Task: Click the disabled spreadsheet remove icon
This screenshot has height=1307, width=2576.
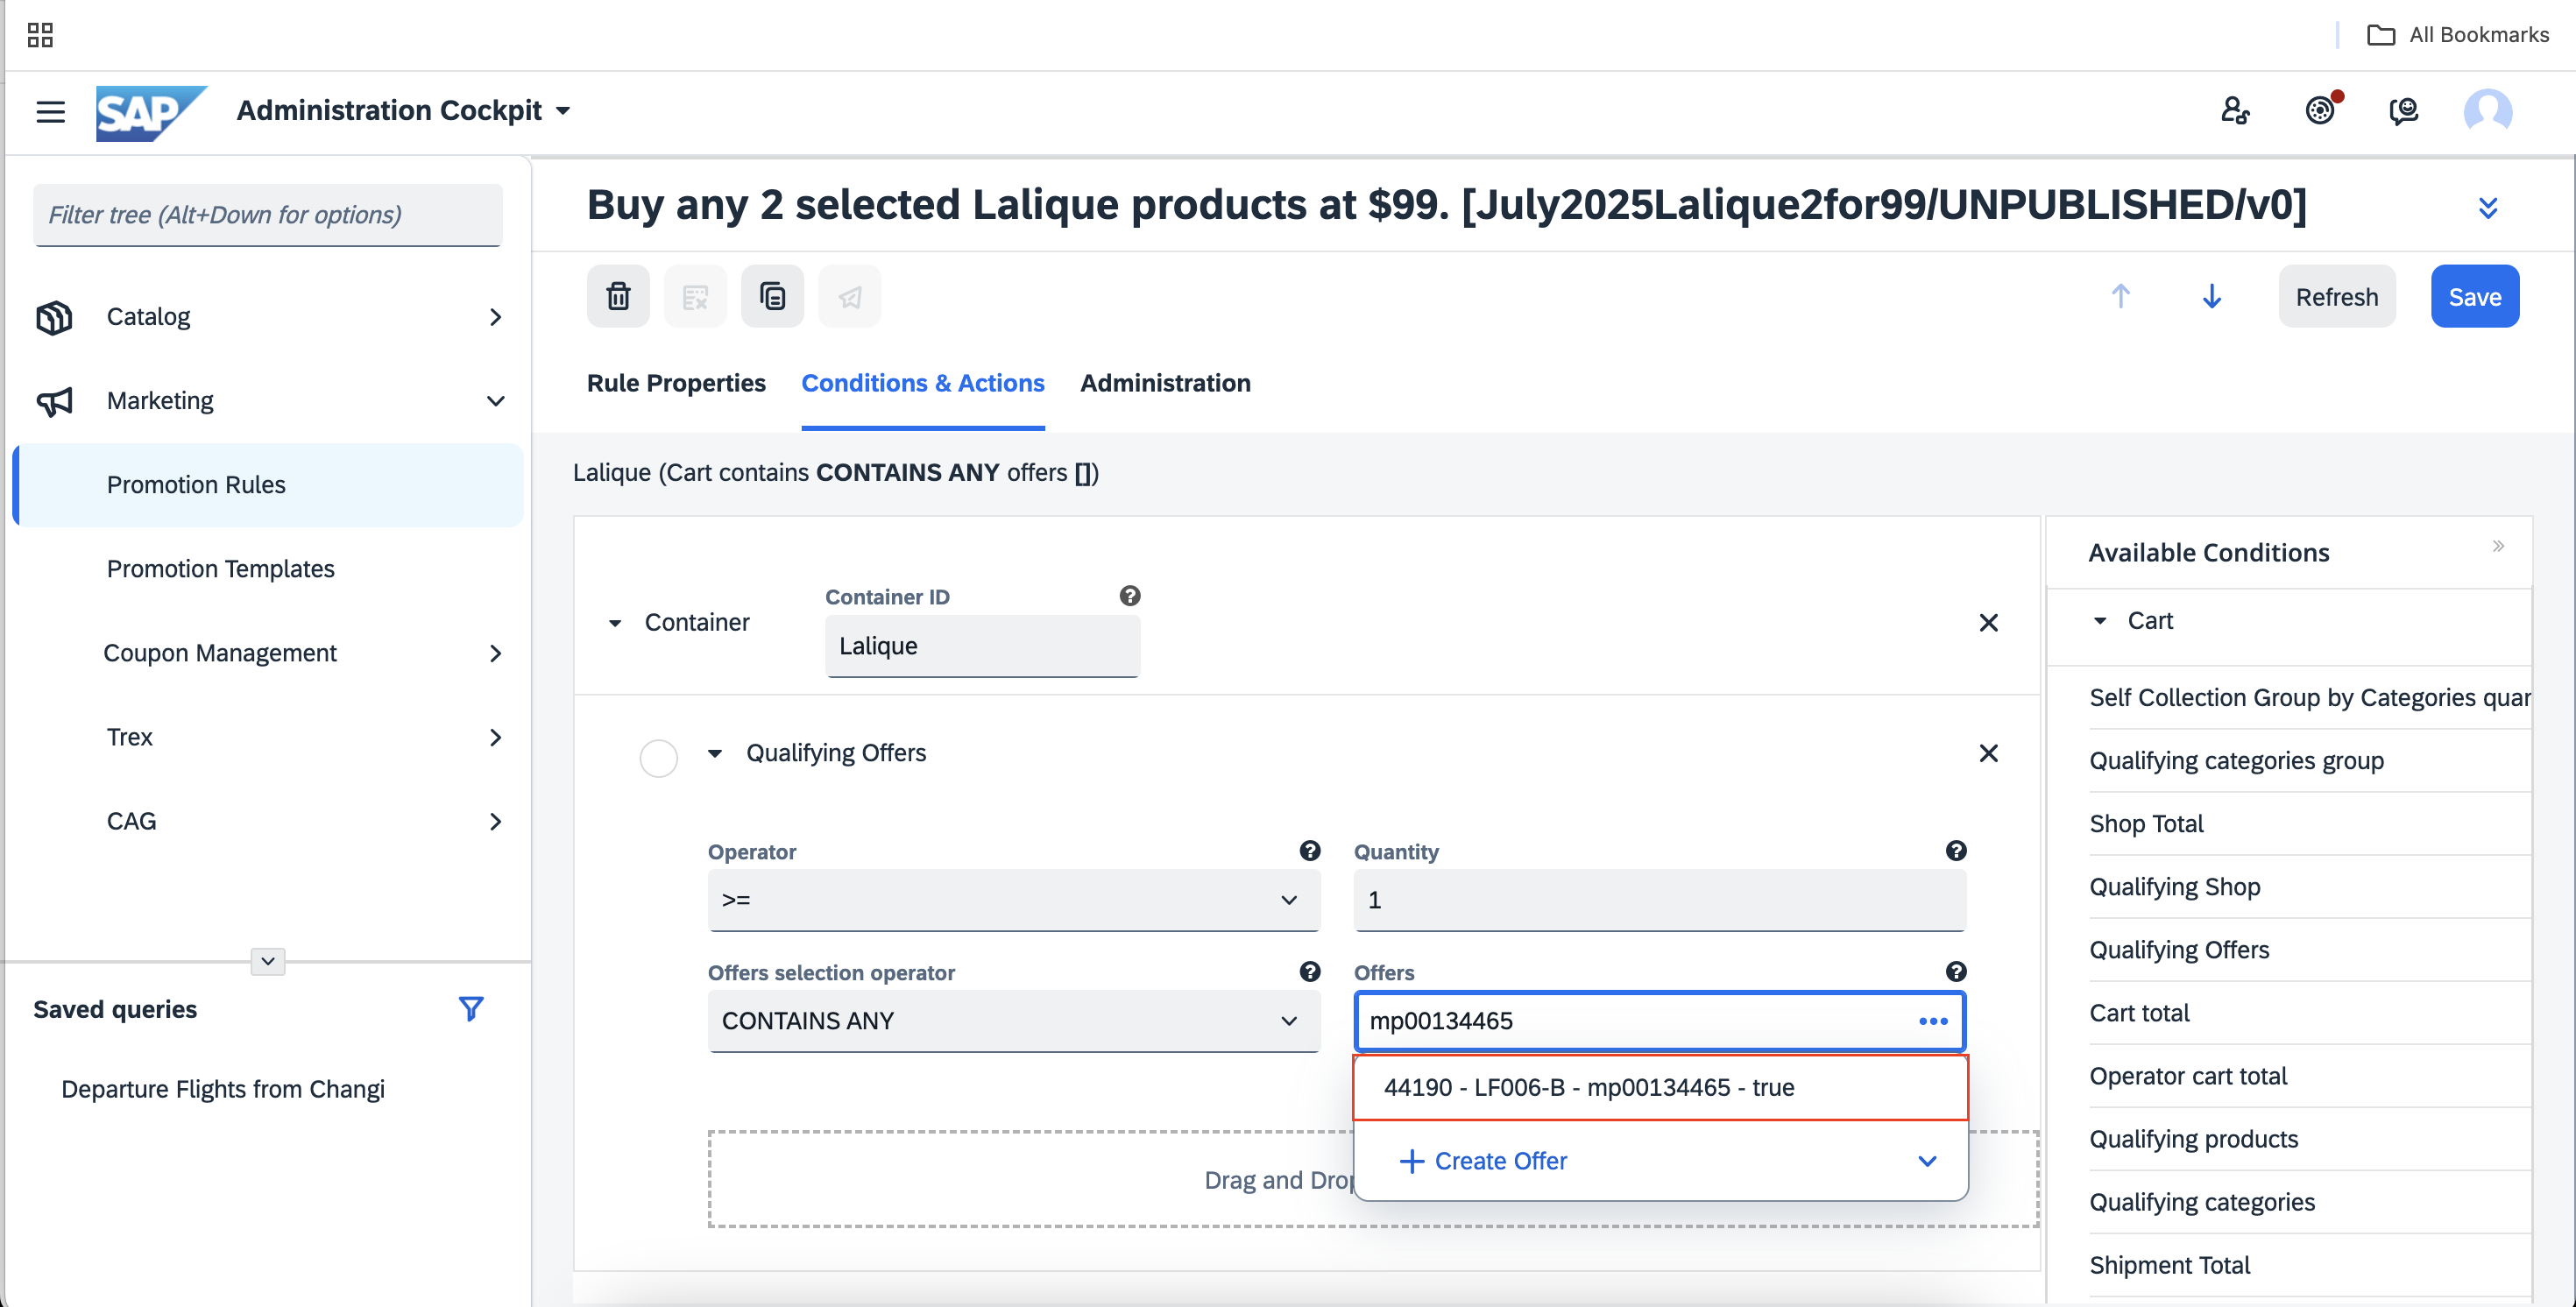Action: pos(695,297)
